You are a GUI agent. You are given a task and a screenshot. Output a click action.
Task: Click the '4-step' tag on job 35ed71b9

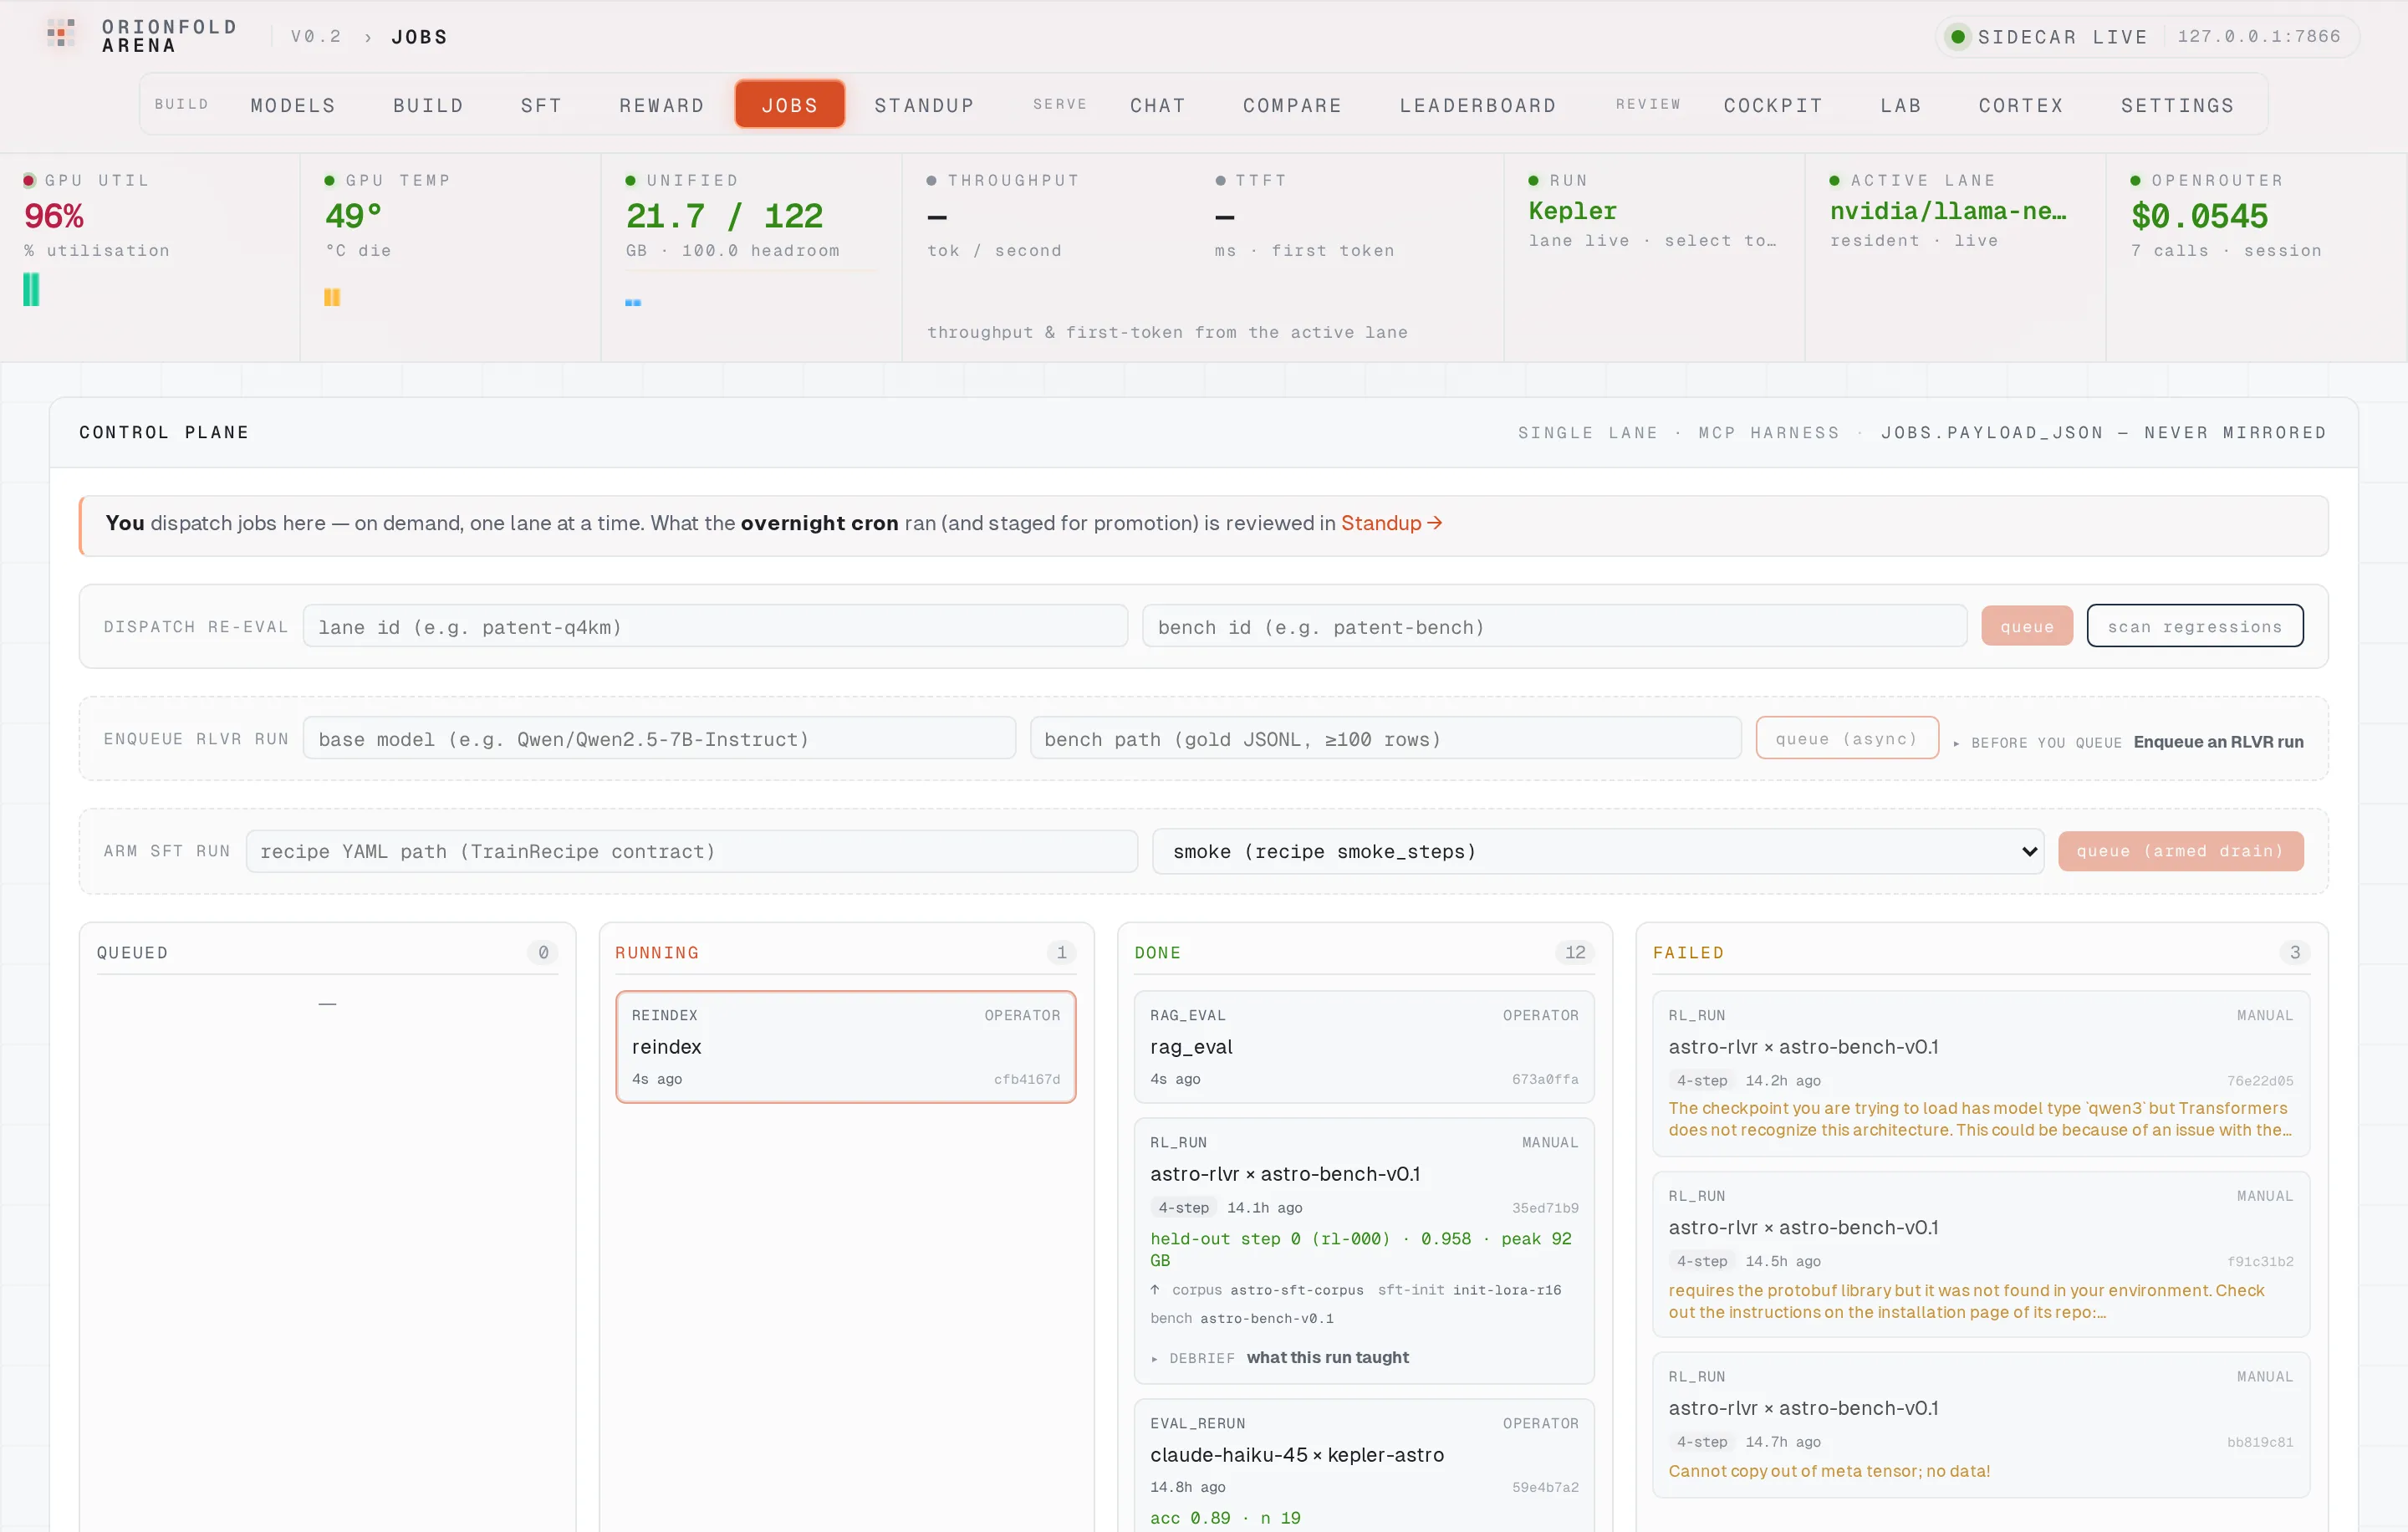1183,1207
